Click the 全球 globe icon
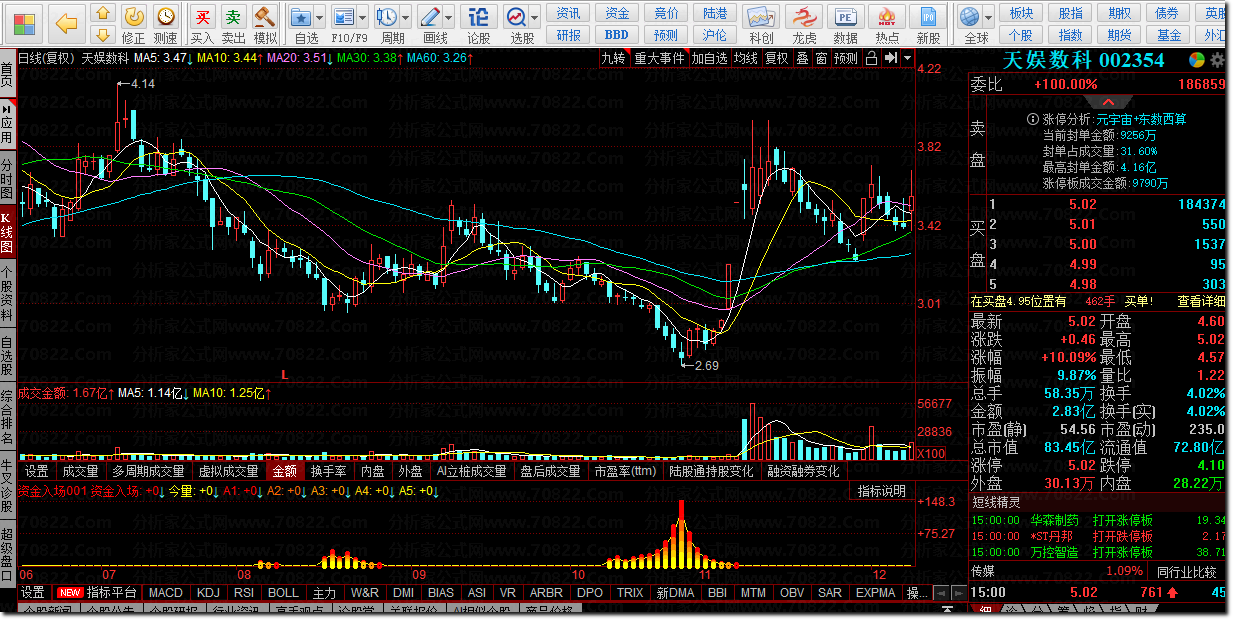1234x620 pixels. [969, 17]
